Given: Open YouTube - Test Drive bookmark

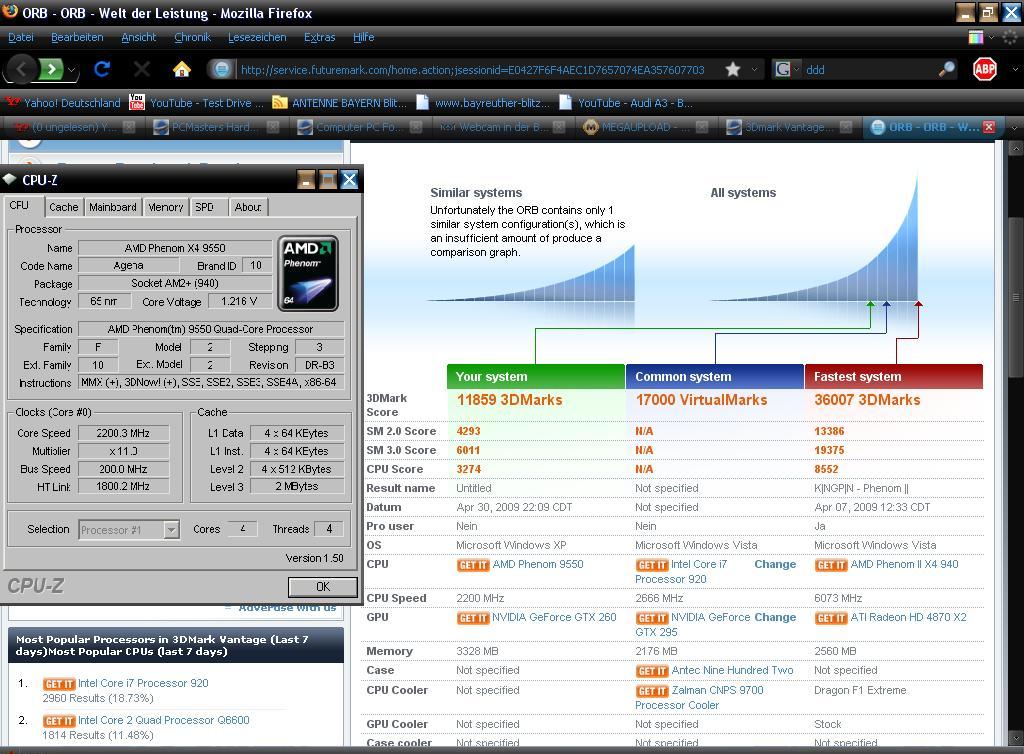Looking at the screenshot, I should [x=197, y=102].
